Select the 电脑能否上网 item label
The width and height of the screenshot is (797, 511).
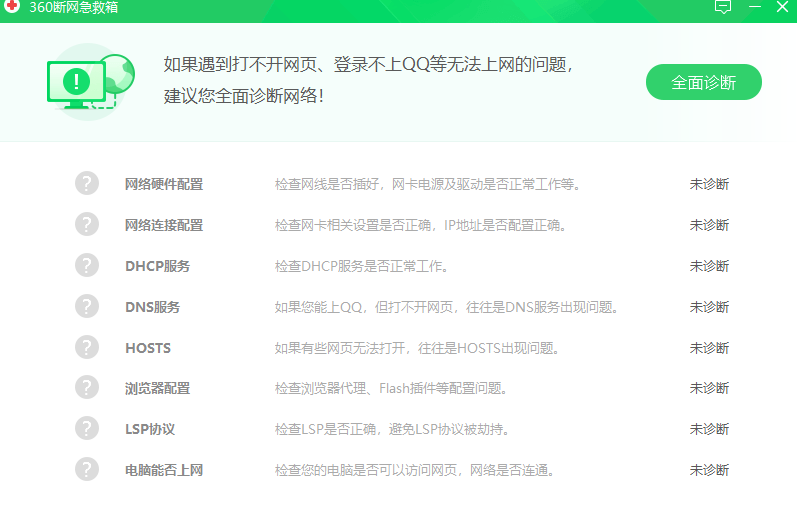164,470
